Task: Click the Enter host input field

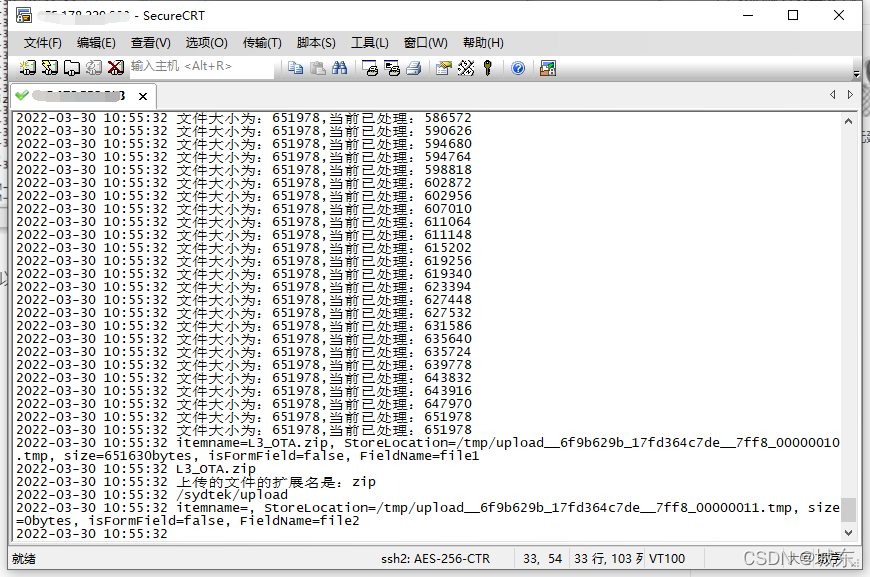Action: pos(201,67)
